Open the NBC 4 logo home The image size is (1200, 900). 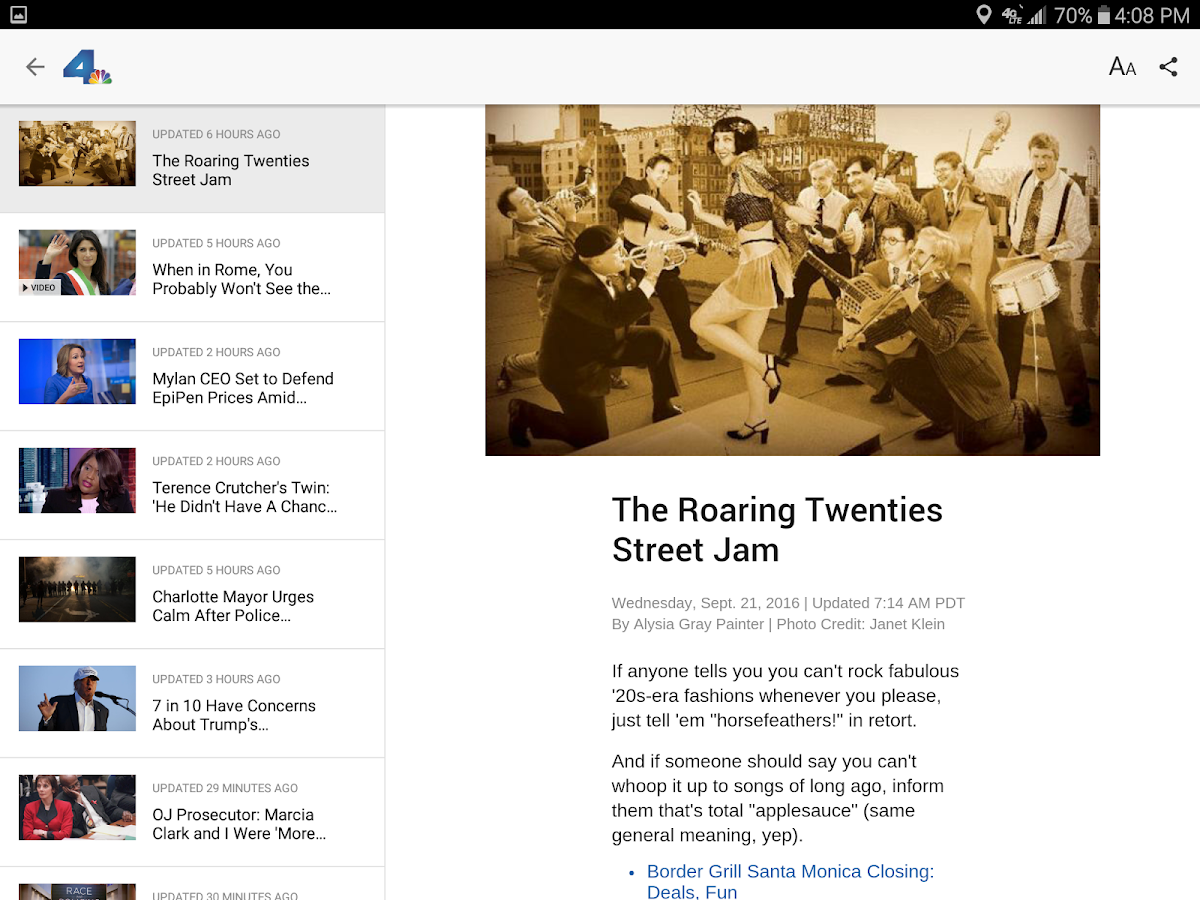tap(87, 67)
